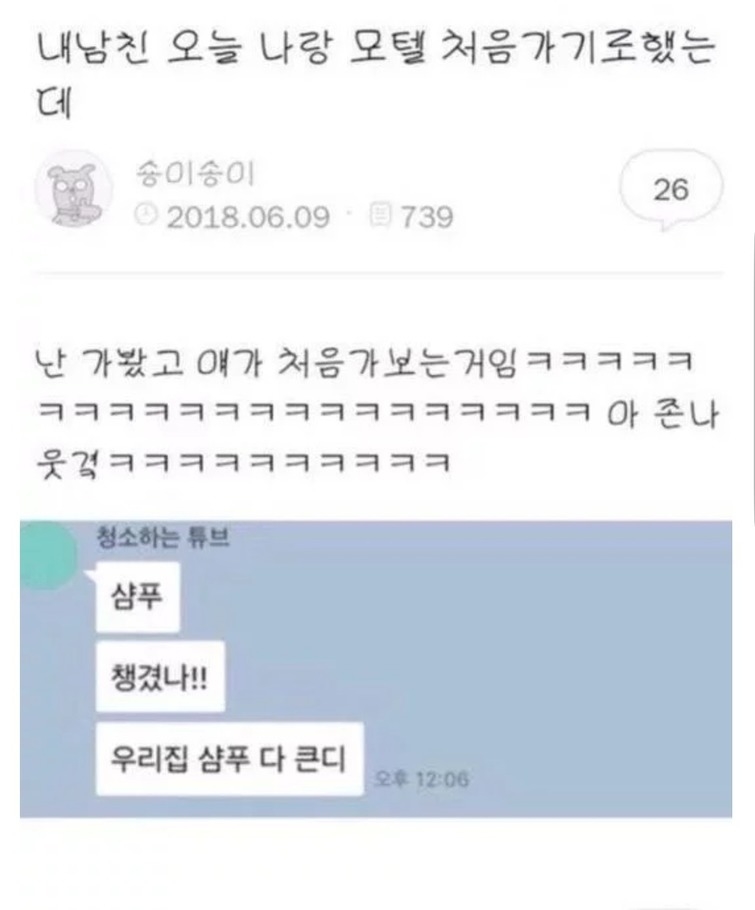Click the 아 존나 text in post body
The width and height of the screenshot is (755, 910).
[x=663, y=414]
